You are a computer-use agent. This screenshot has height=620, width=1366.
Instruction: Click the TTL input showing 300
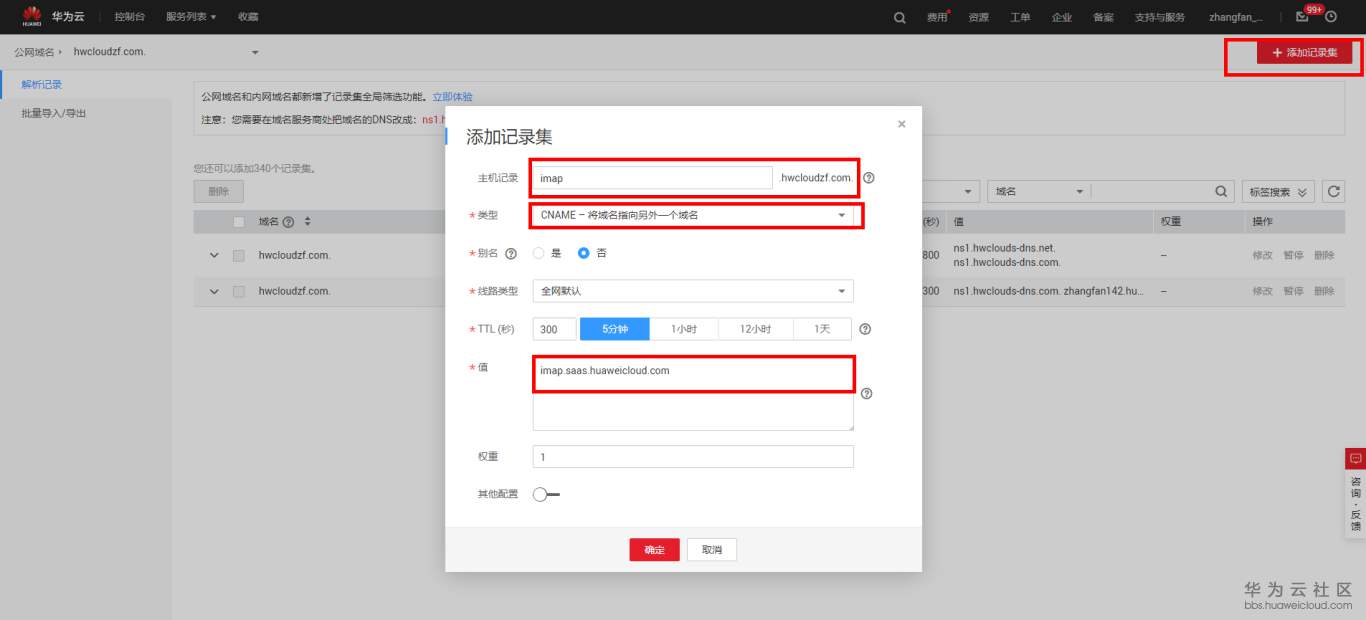554,329
